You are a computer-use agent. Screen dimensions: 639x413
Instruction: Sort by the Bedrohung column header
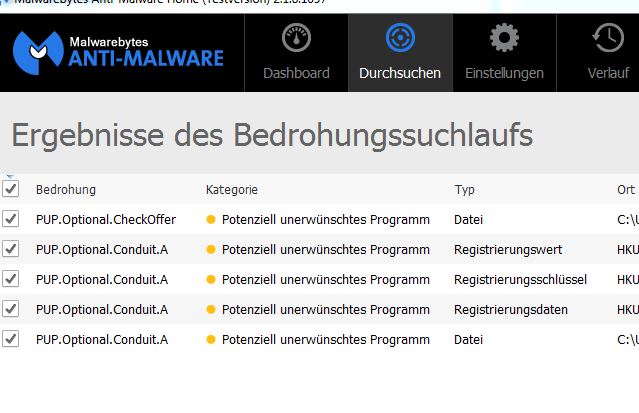tap(66, 190)
